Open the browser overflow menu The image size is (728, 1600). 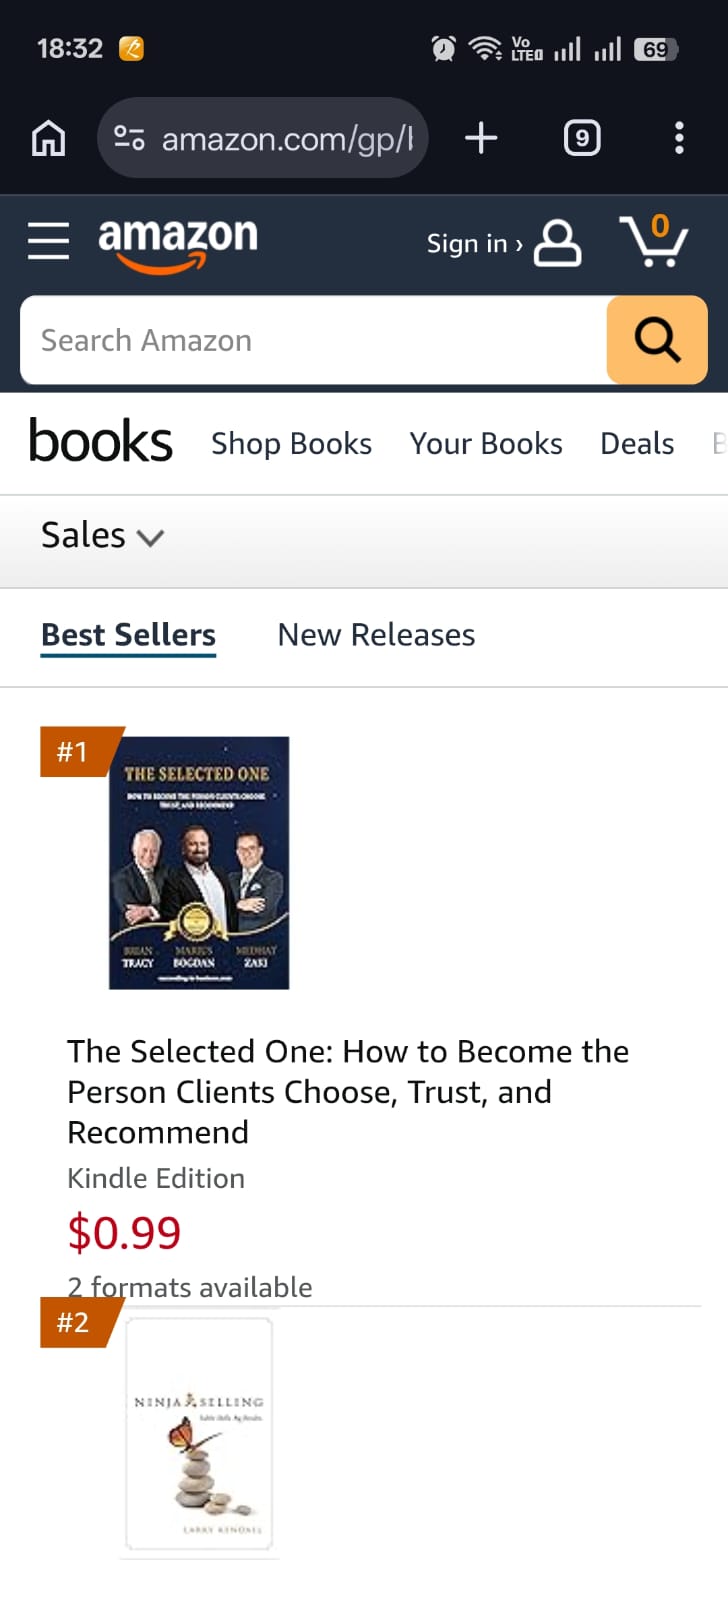coord(679,138)
